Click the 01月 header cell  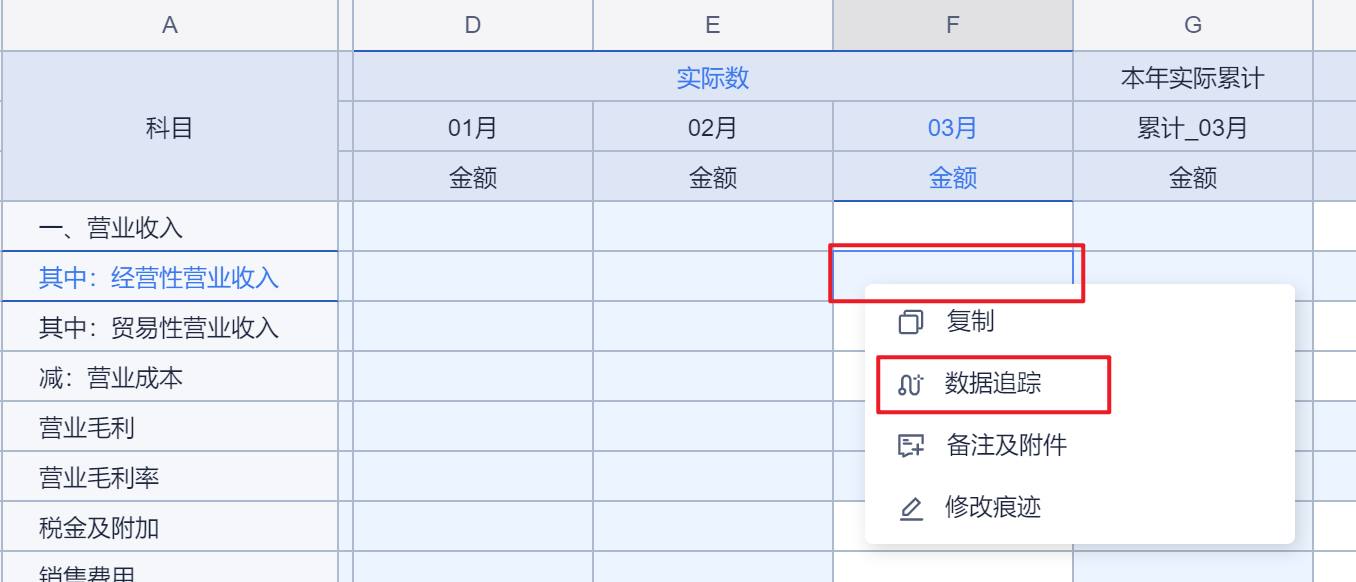[473, 128]
